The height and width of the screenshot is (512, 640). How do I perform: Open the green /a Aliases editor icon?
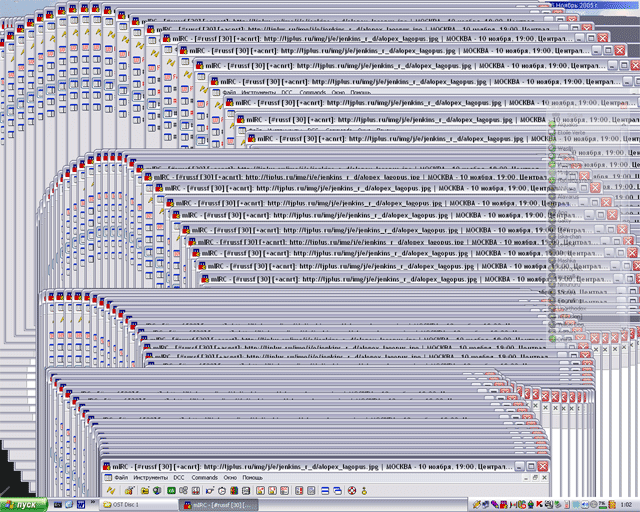171,490
